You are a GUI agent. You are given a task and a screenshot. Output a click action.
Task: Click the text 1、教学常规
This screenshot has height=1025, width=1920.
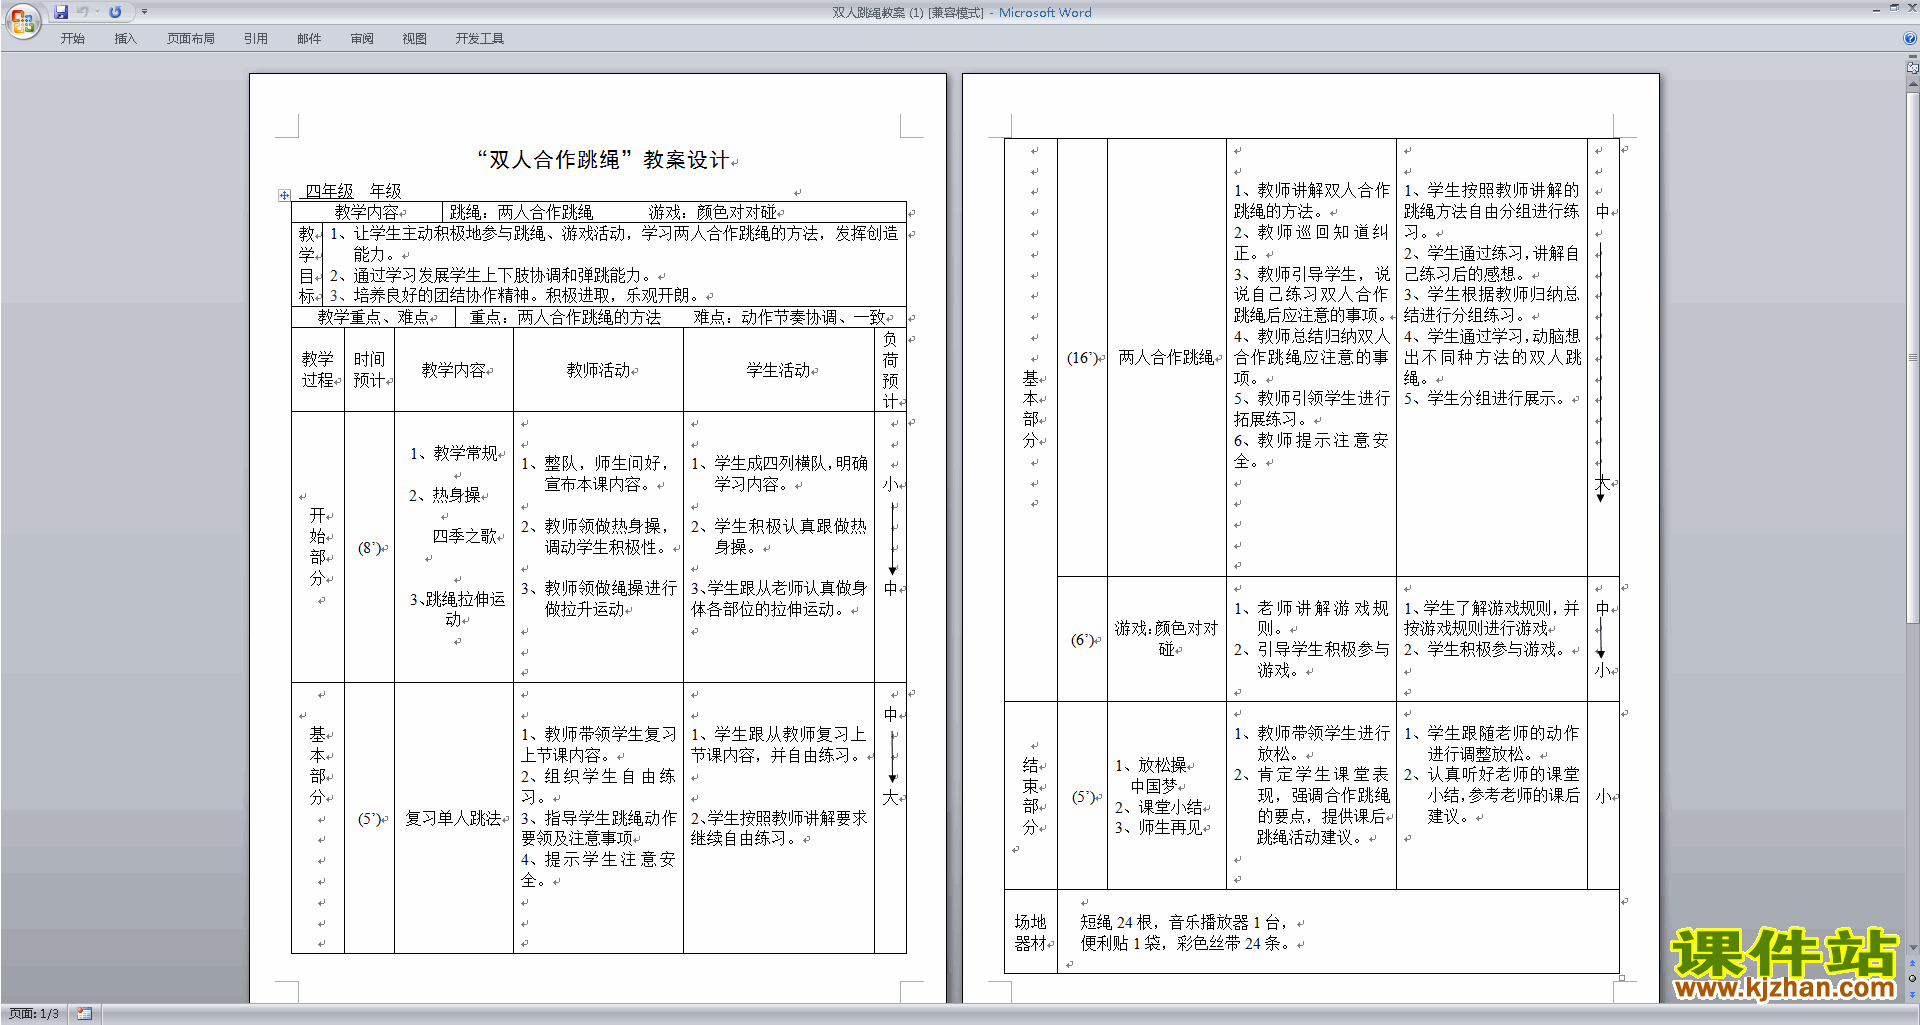tap(453, 453)
